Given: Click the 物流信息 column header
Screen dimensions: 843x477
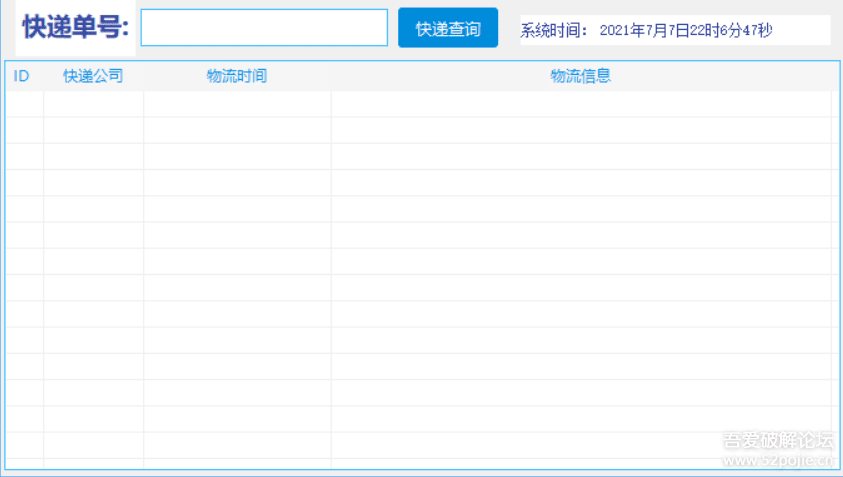Looking at the screenshot, I should (580, 76).
